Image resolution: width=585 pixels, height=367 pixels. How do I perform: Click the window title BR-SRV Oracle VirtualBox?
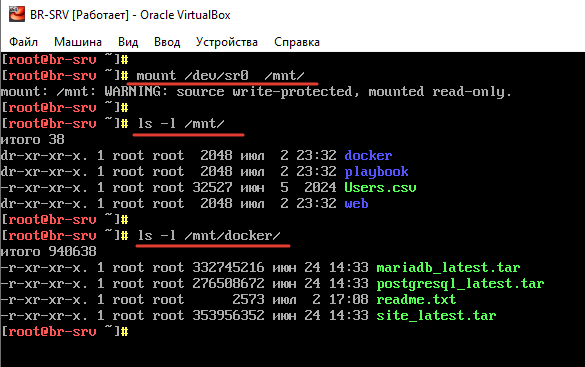pos(130,15)
